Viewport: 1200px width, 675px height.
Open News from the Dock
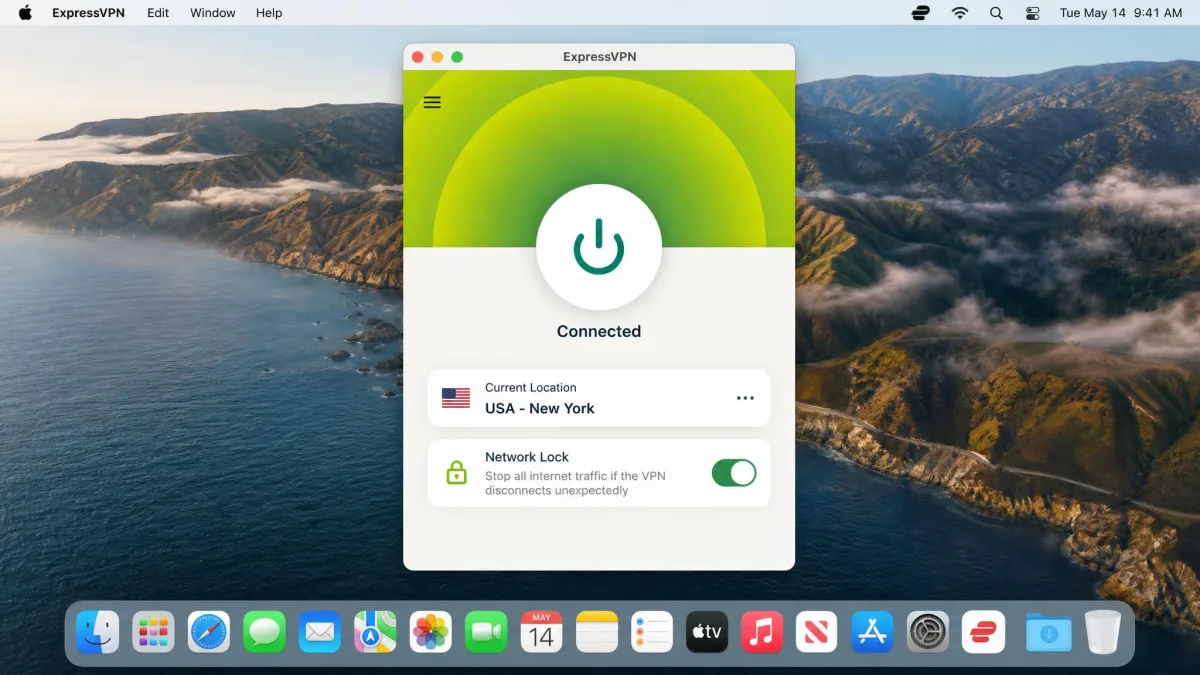tap(817, 632)
